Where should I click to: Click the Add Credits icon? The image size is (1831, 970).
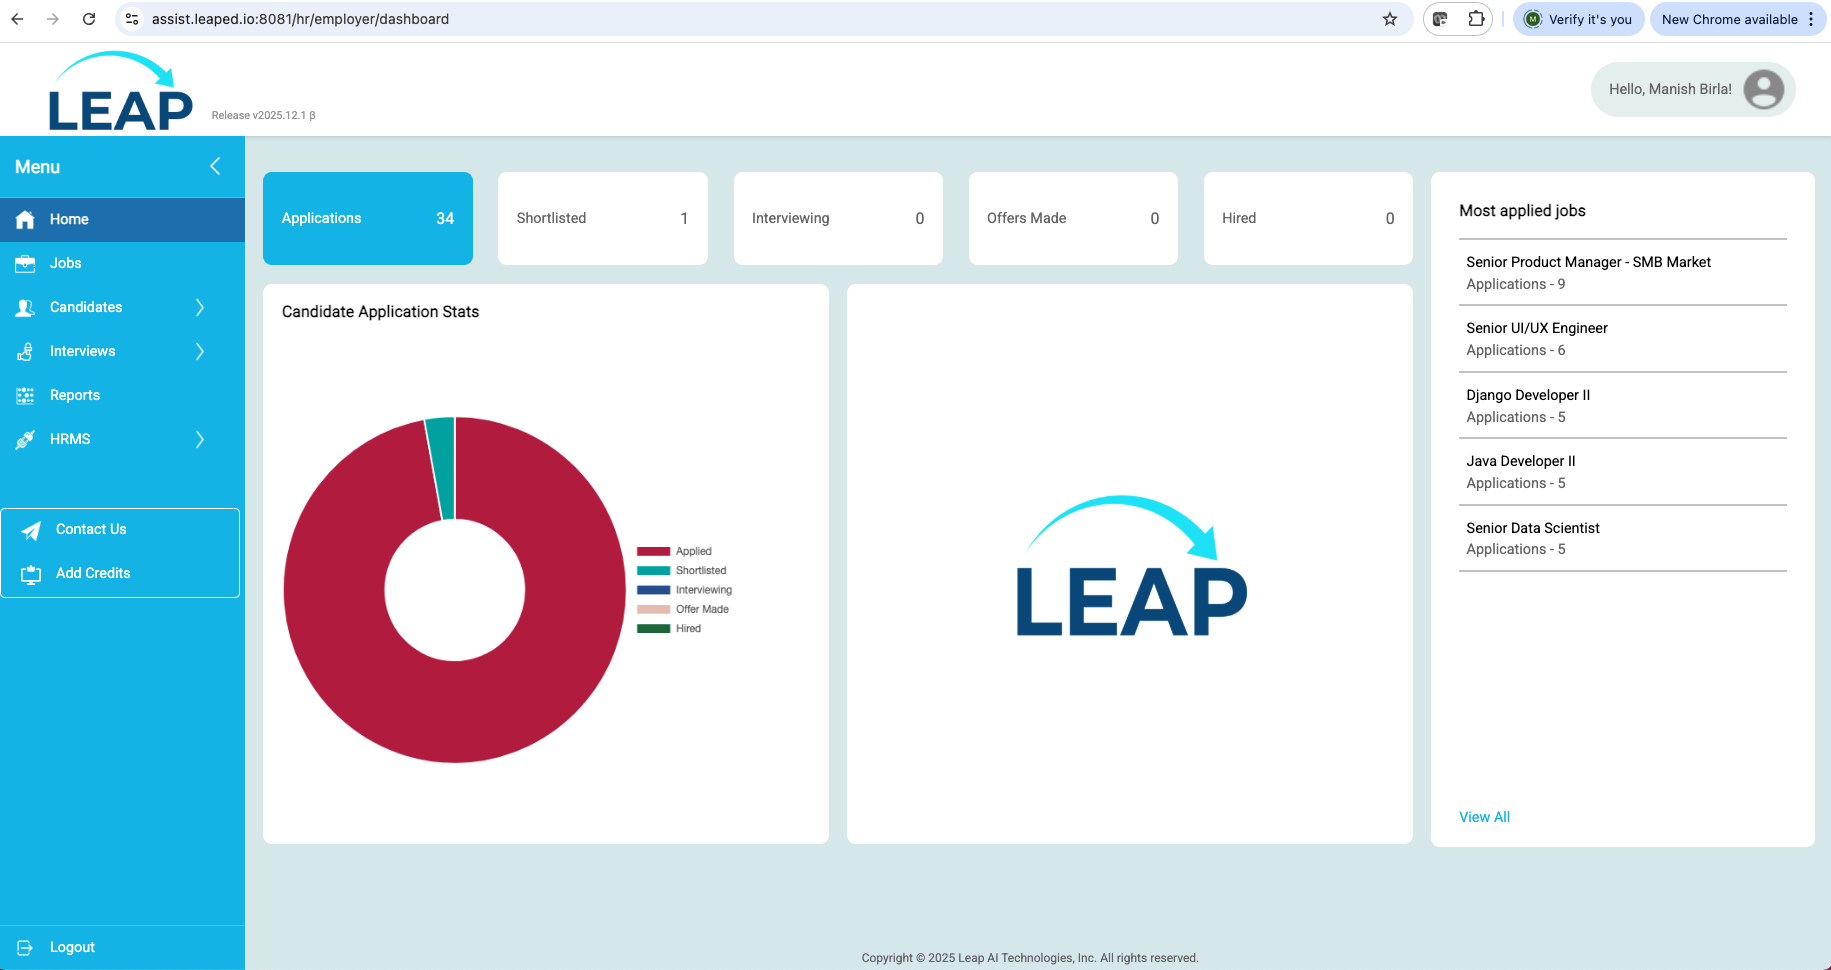pyautogui.click(x=31, y=574)
